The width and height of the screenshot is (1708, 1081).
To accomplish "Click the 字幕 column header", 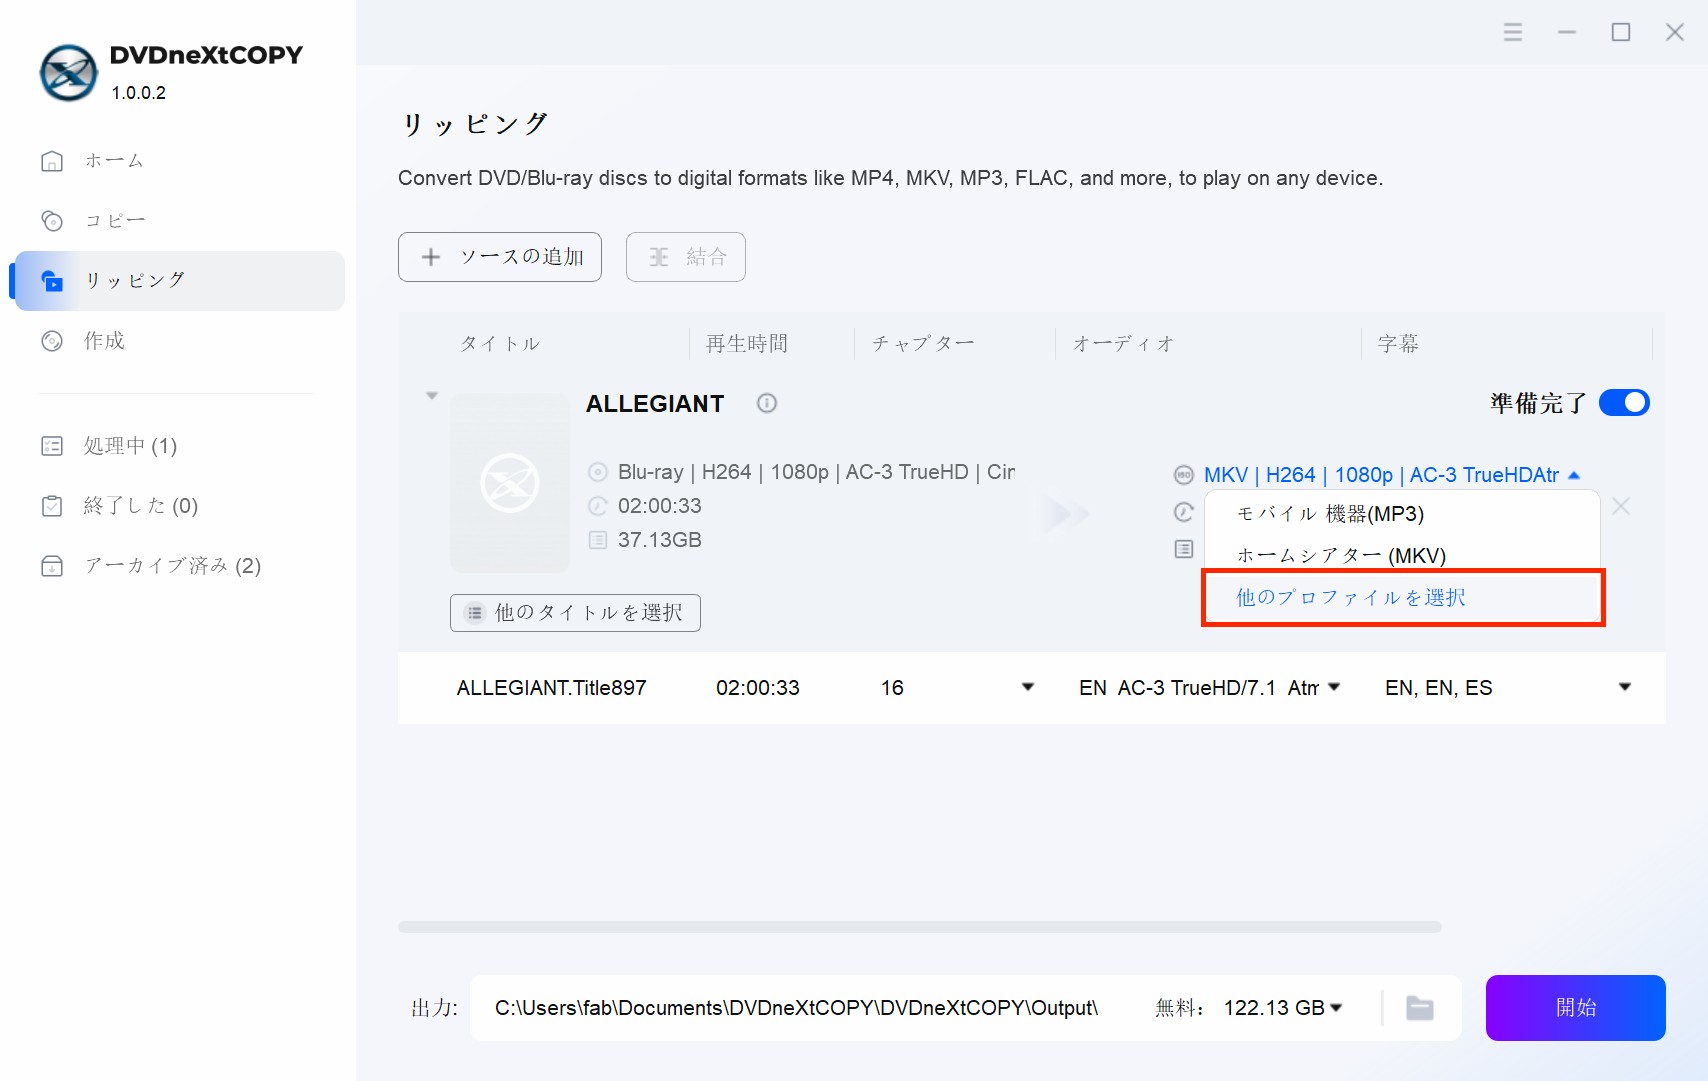I will pos(1398,344).
